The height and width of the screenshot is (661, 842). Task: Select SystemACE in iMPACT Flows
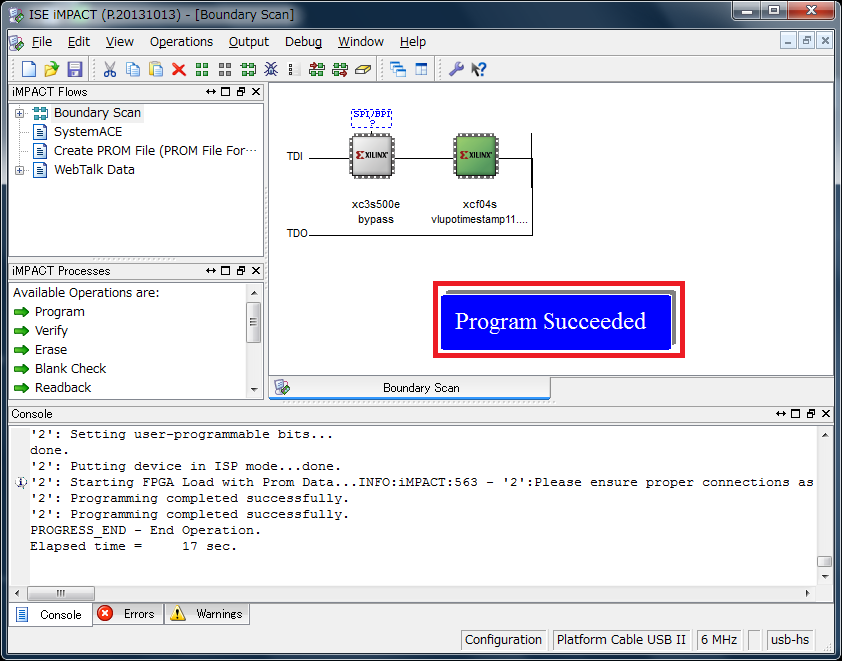tap(88, 132)
